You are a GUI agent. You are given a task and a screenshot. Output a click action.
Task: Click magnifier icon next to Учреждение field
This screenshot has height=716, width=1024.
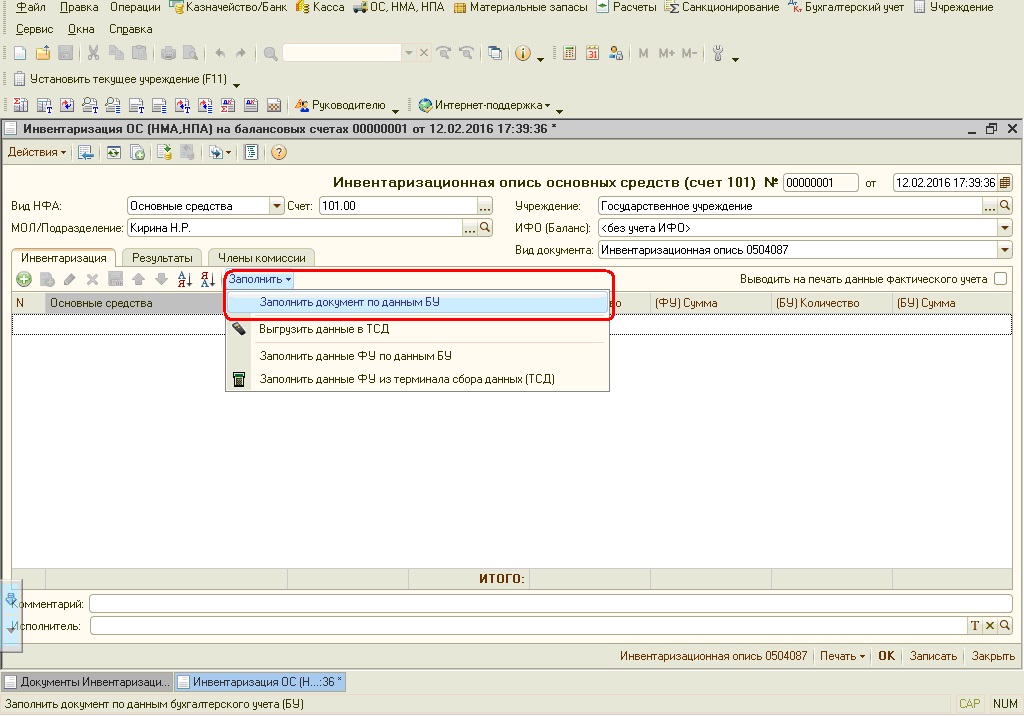tap(1005, 206)
